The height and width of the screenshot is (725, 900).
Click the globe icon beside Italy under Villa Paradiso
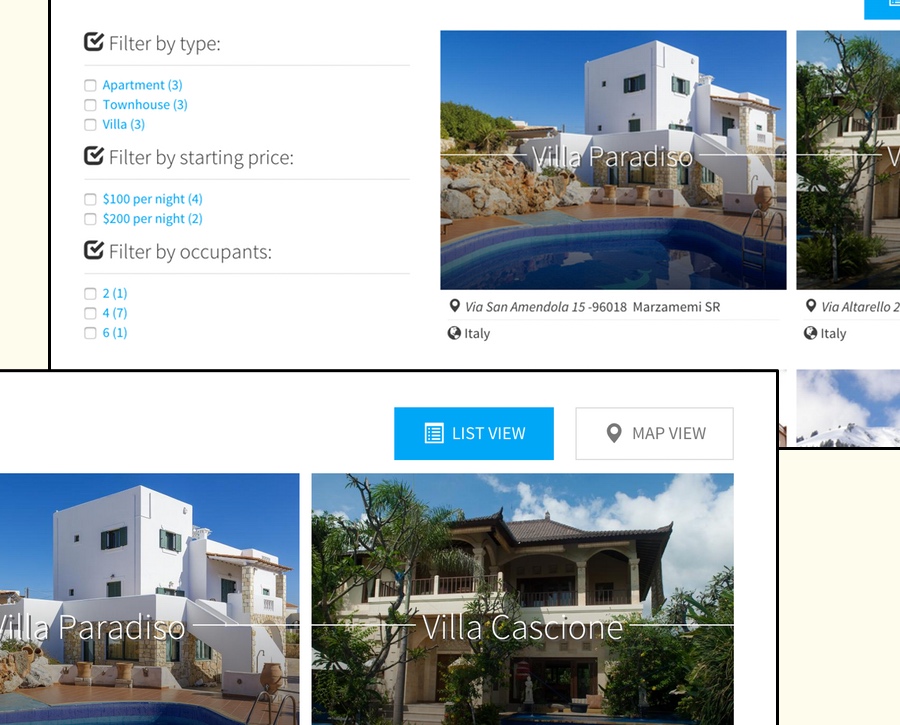pyautogui.click(x=454, y=333)
